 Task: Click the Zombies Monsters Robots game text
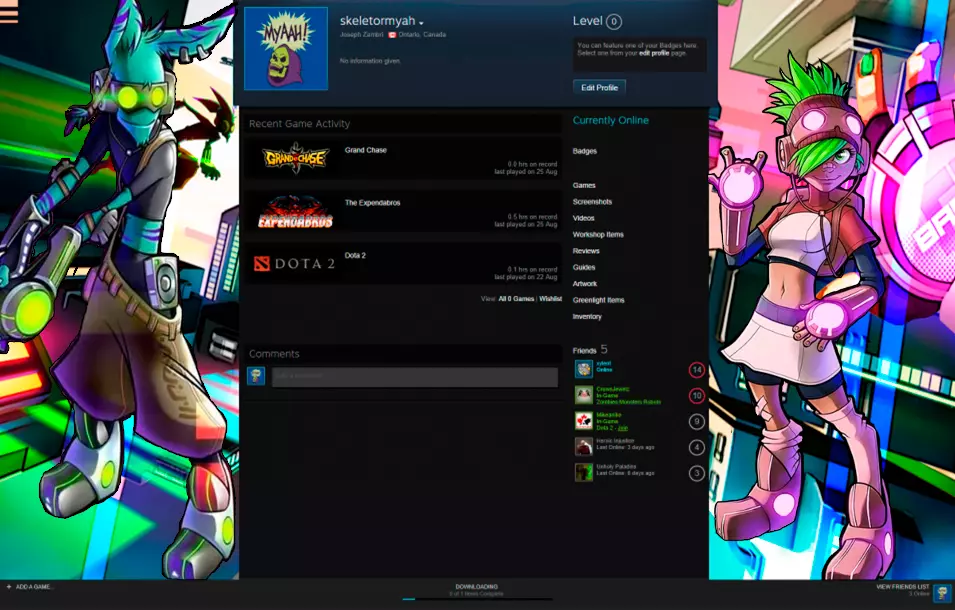tap(629, 402)
